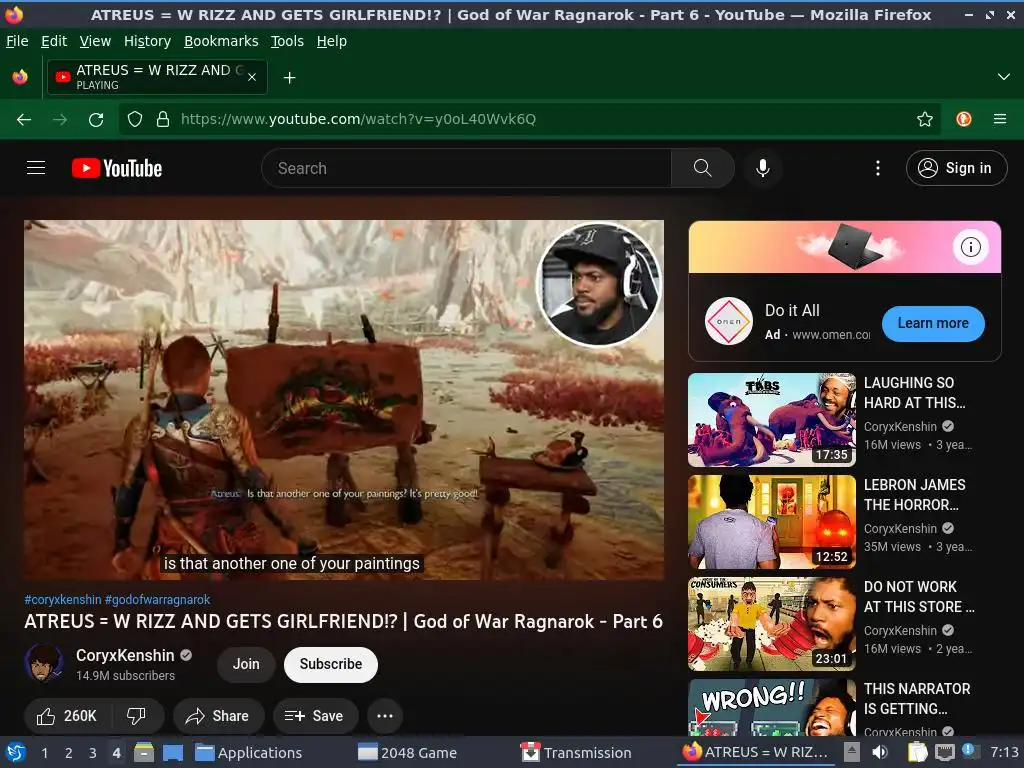Switch to workspace 3 in taskbar
This screenshot has width=1024, height=768.
(92, 753)
